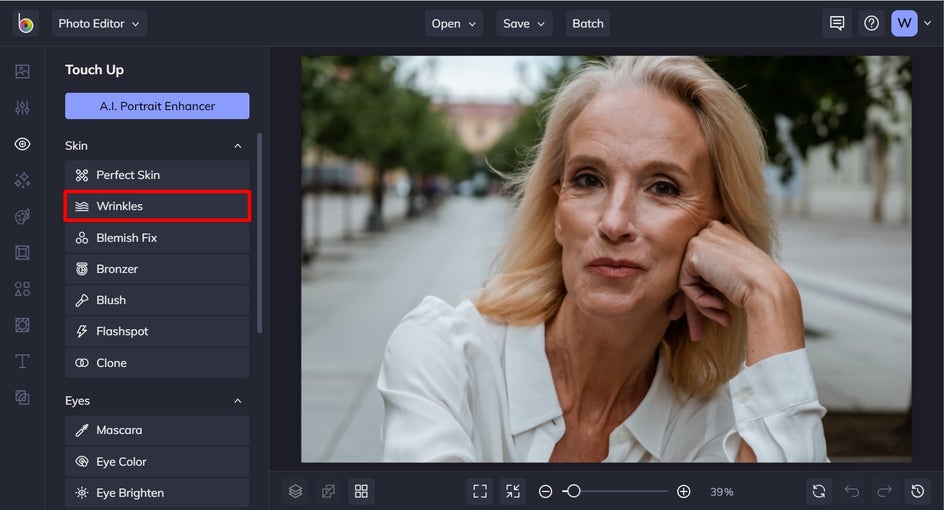Click the Touch Up heading

click(95, 70)
